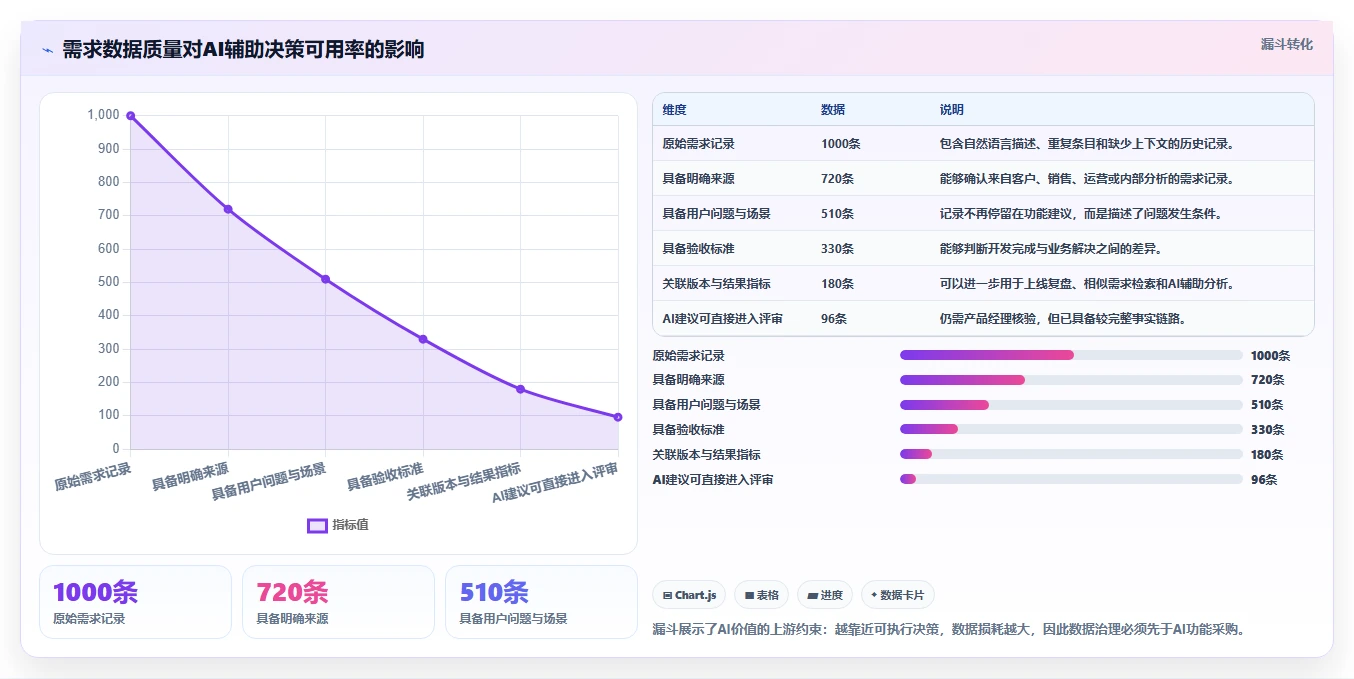Click the description starting 能够确认来自客户
The height and width of the screenshot is (679, 1354).
(x=1087, y=179)
